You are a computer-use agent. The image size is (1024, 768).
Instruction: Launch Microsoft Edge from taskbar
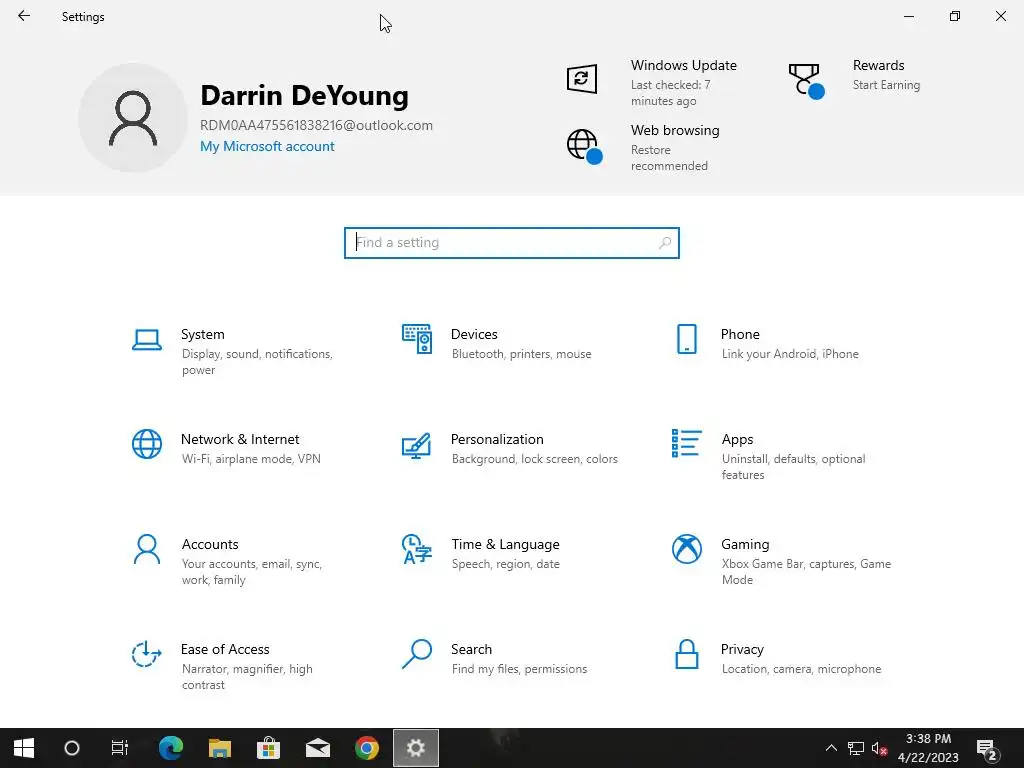[170, 748]
